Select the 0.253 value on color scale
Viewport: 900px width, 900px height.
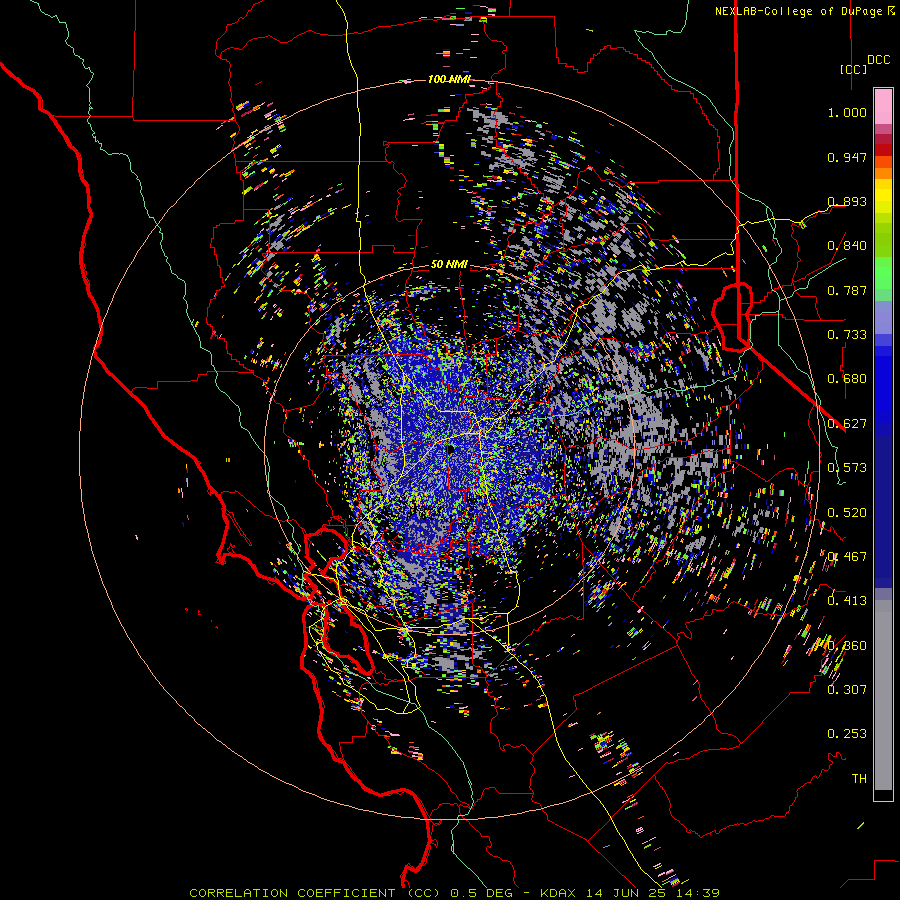click(847, 734)
